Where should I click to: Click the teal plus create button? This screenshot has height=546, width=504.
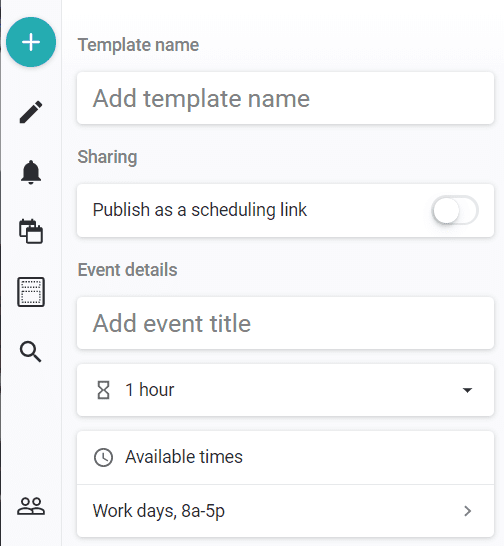pos(31,42)
